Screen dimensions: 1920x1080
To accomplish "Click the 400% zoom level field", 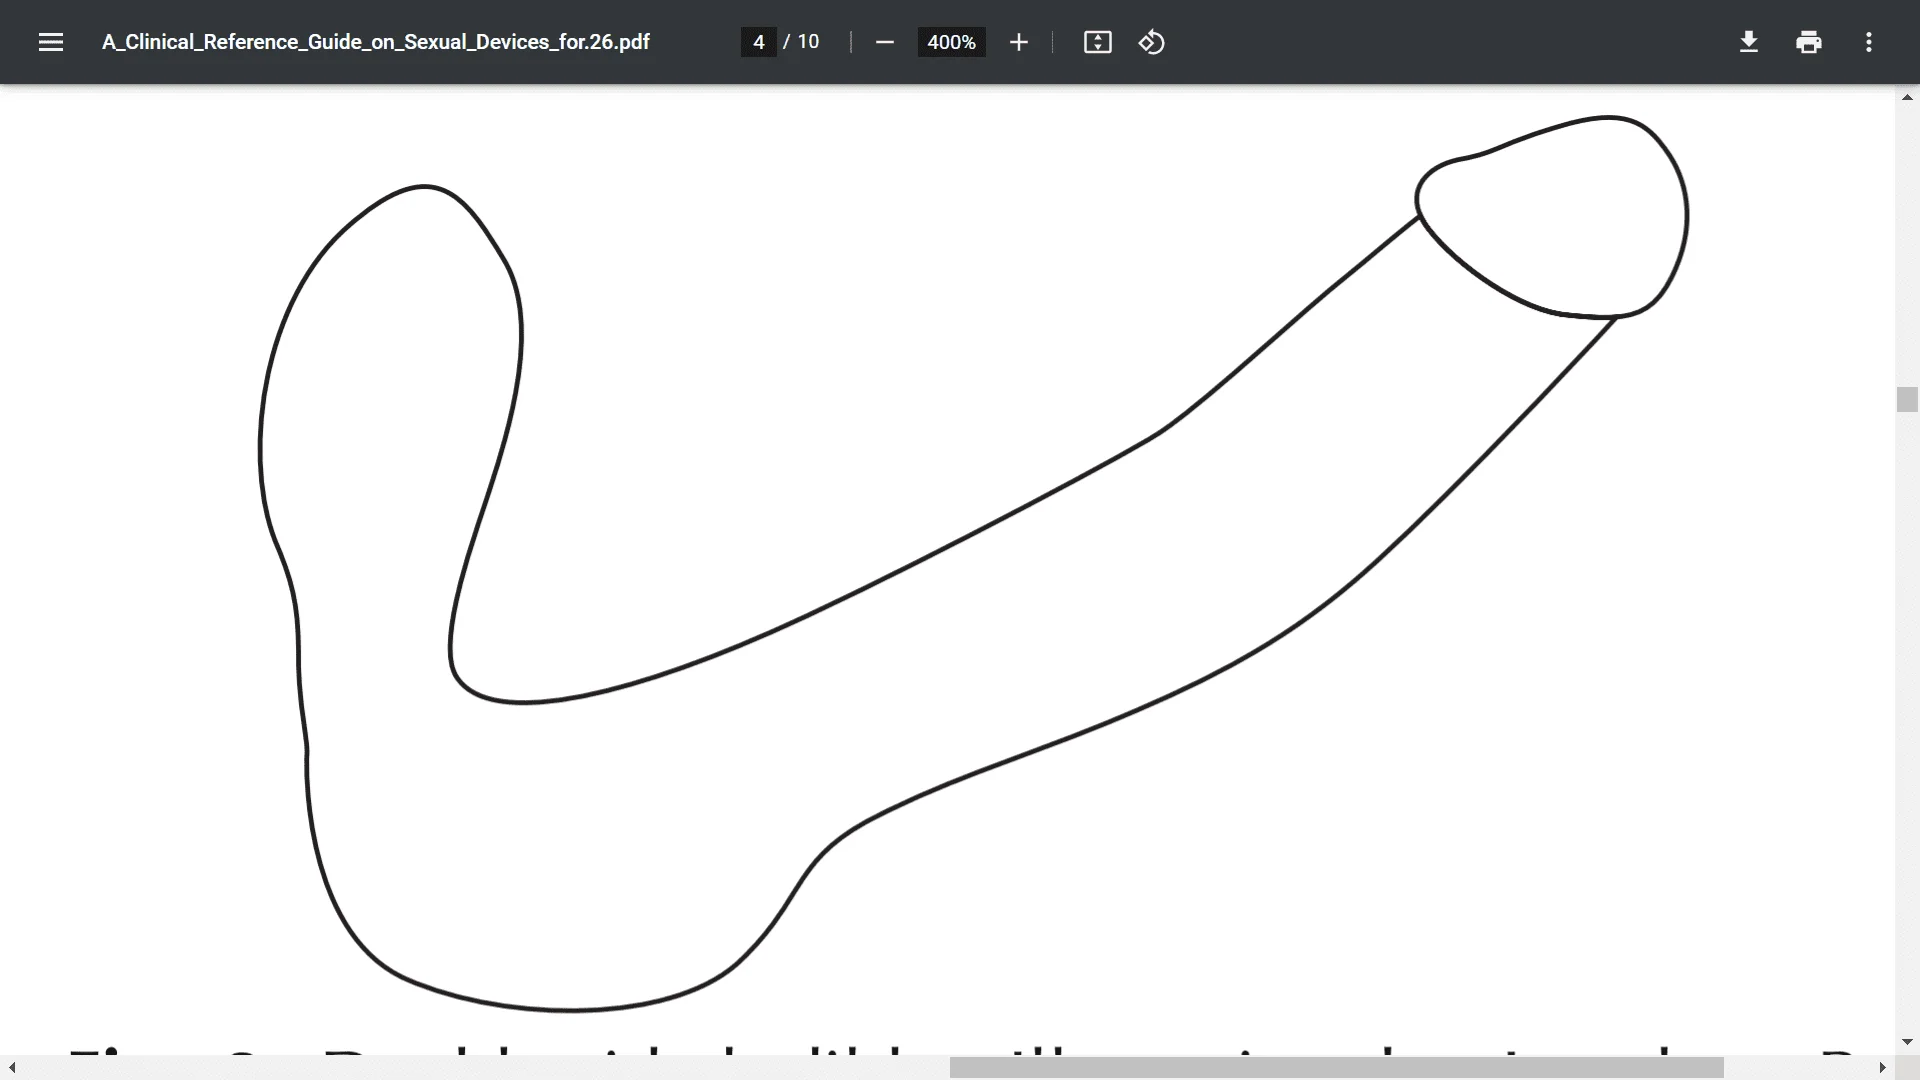I will click(x=951, y=42).
